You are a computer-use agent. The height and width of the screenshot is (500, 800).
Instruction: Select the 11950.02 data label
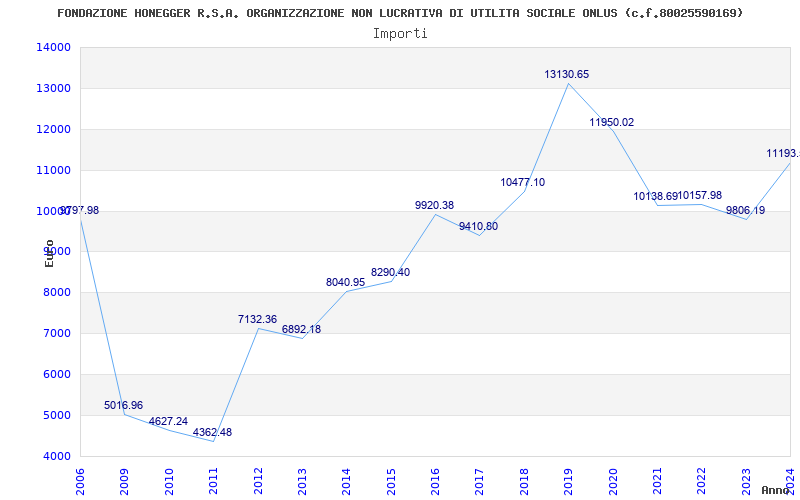coord(611,122)
